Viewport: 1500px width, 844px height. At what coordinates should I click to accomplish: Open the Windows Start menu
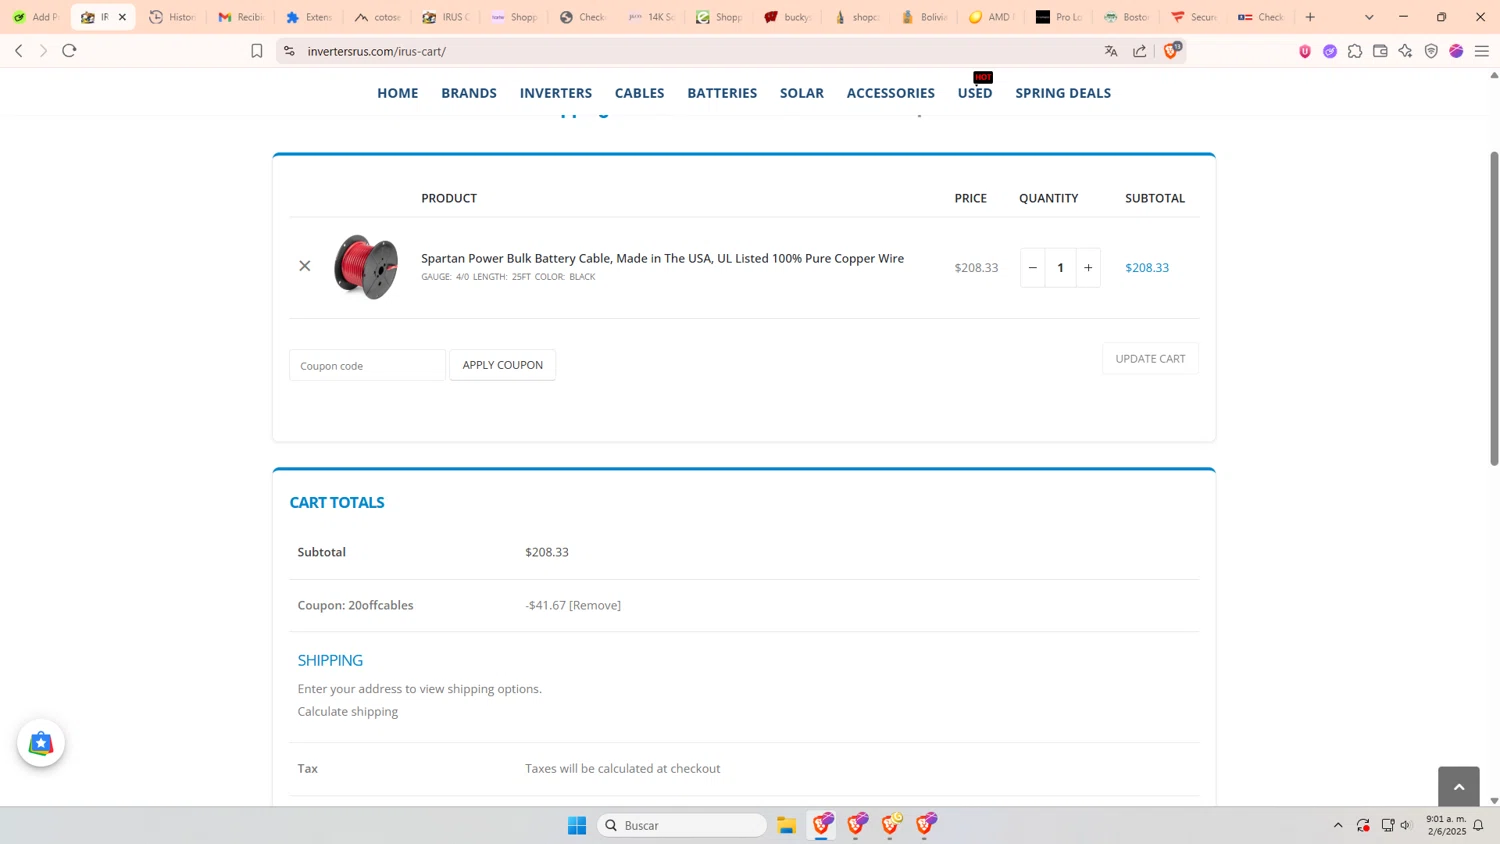point(577,825)
